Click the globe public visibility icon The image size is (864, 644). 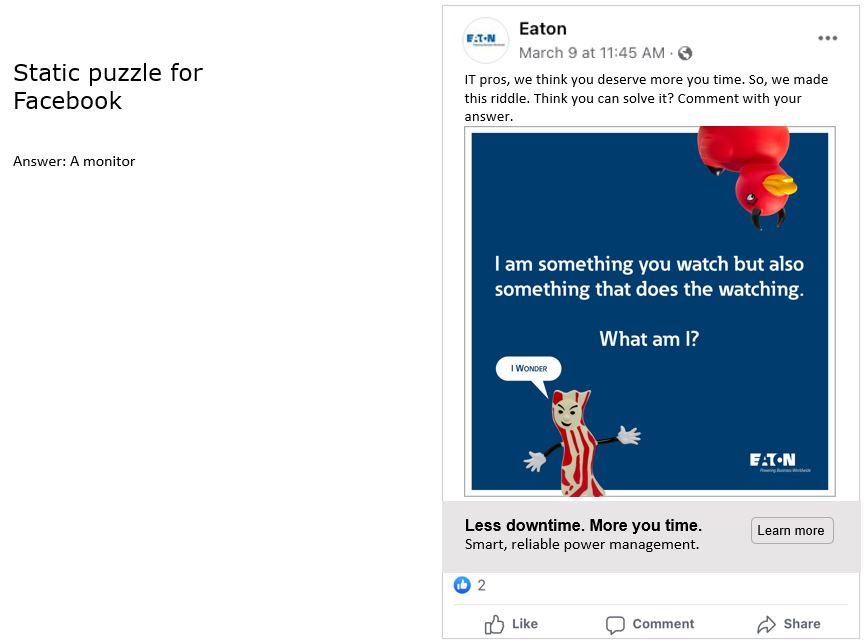[x=685, y=53]
